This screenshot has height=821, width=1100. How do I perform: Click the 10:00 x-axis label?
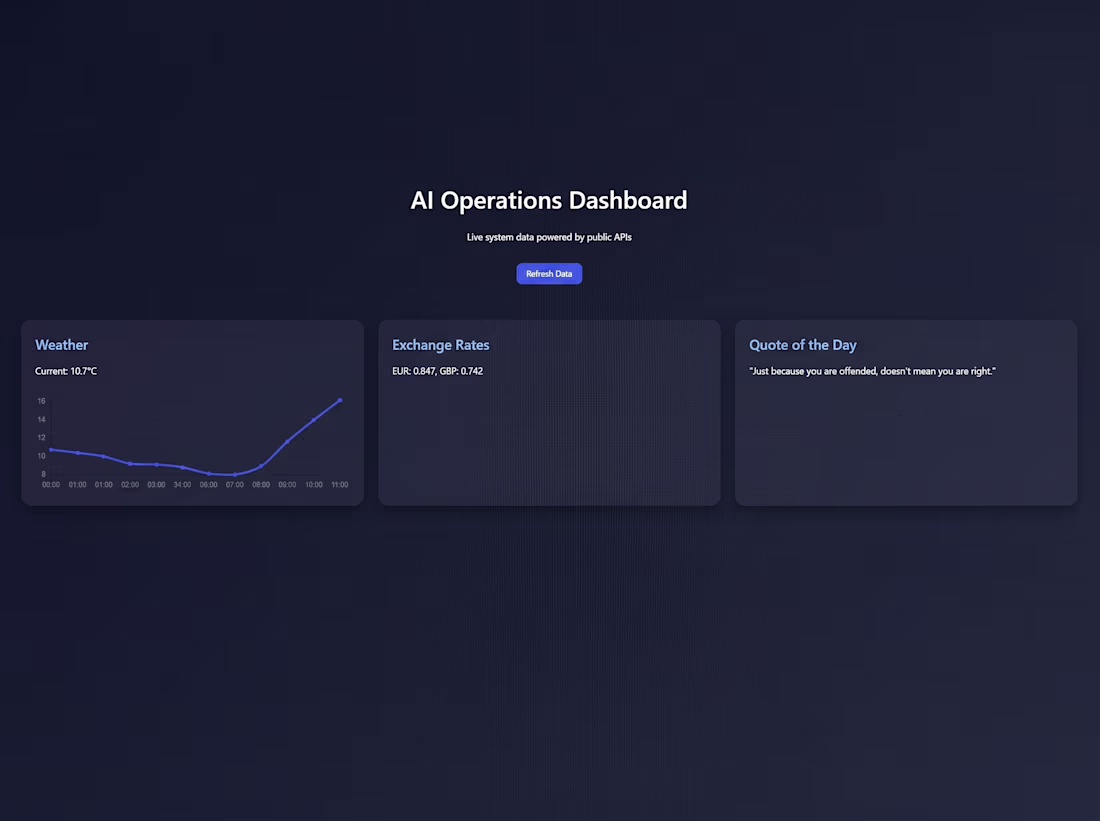[x=314, y=485]
